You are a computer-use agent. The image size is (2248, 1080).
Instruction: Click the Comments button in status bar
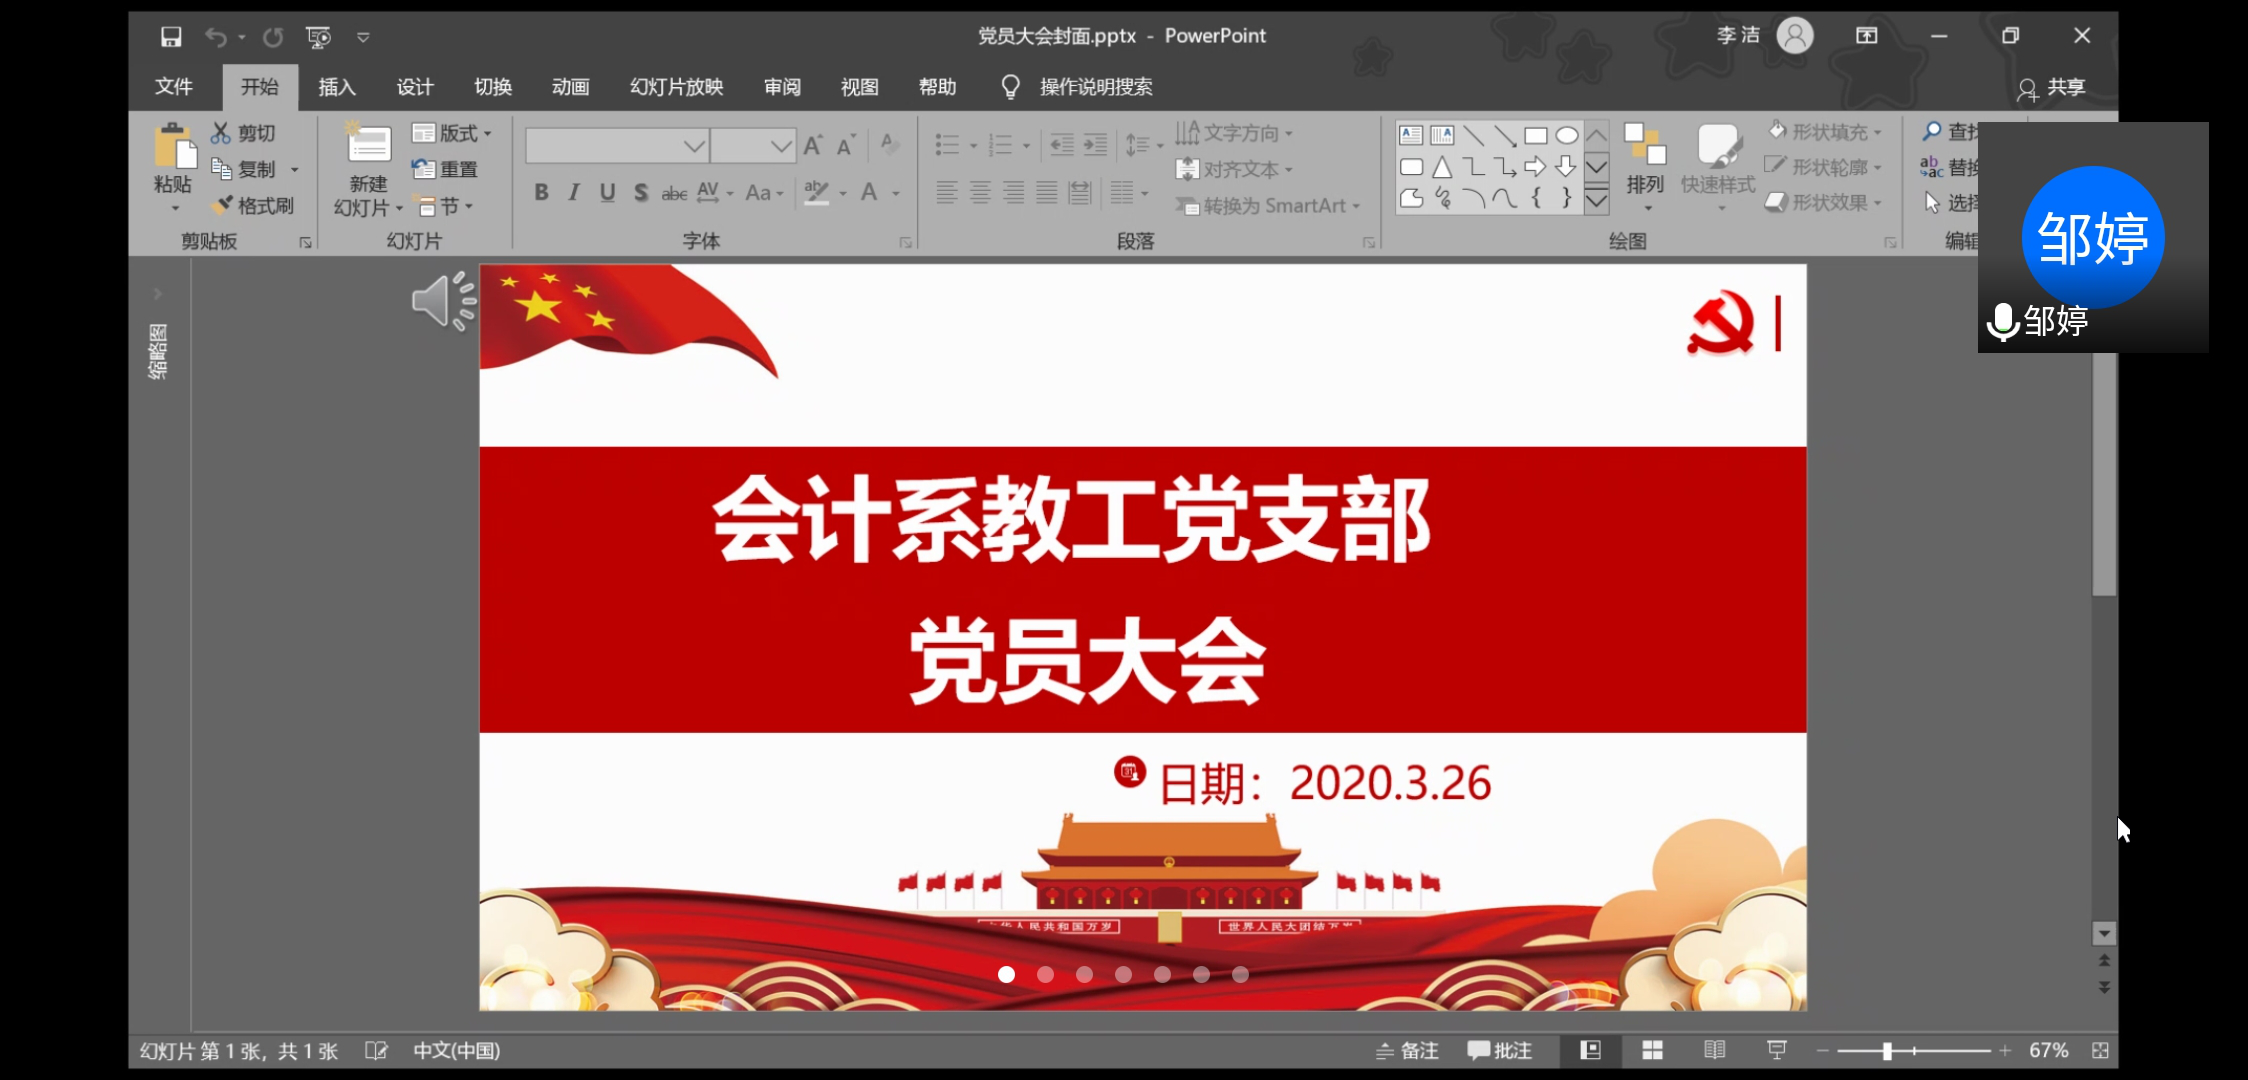tap(1499, 1050)
